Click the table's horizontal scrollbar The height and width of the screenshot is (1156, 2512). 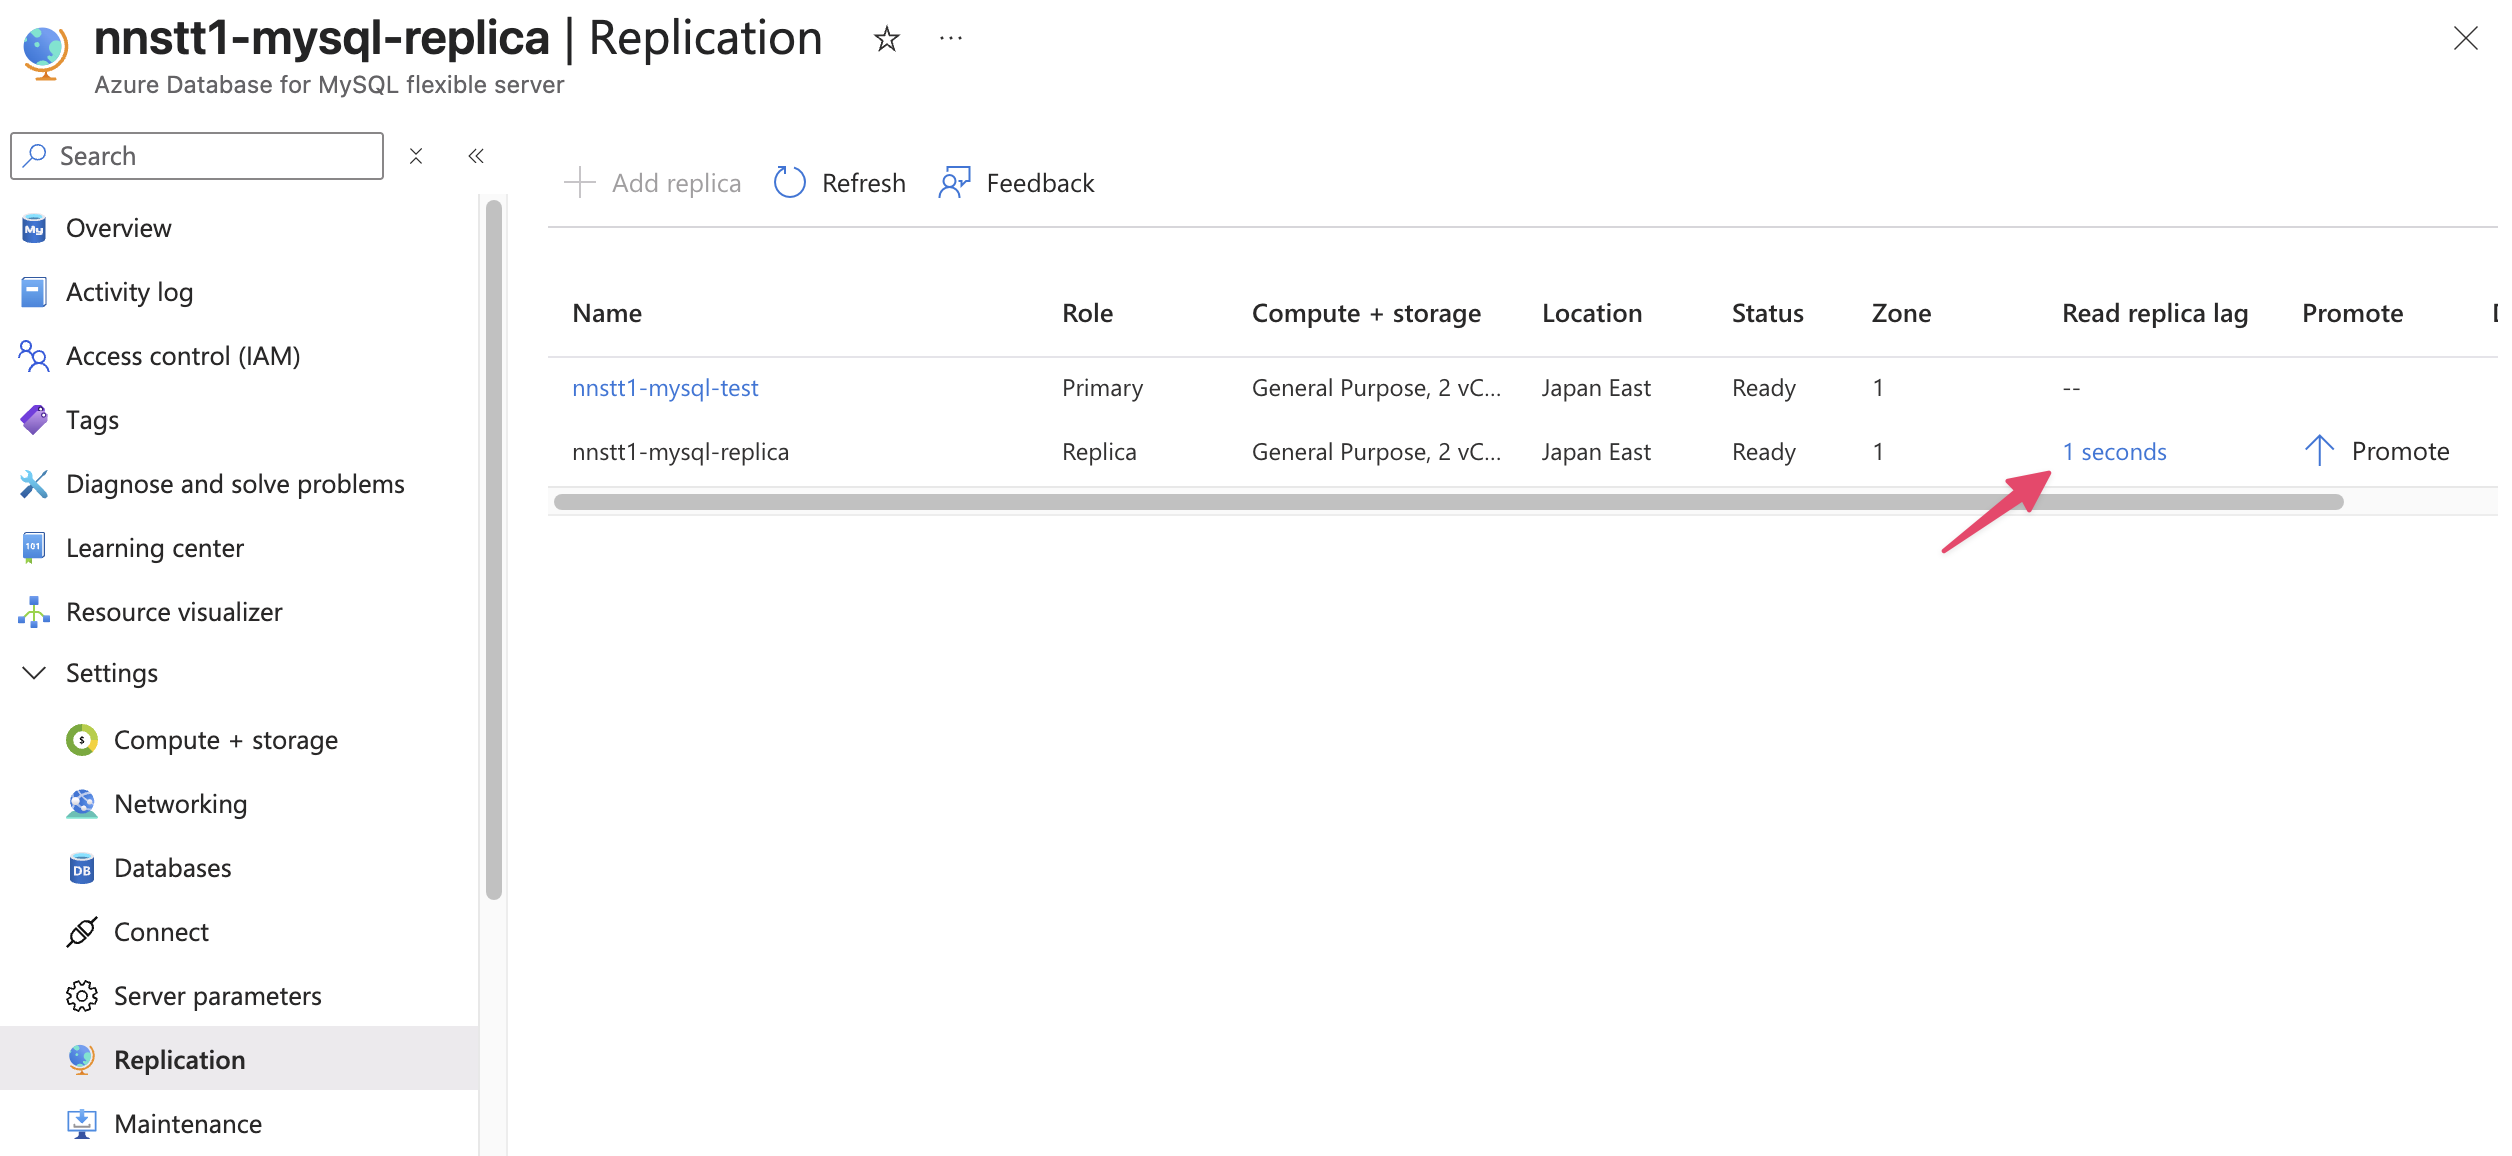(1448, 502)
